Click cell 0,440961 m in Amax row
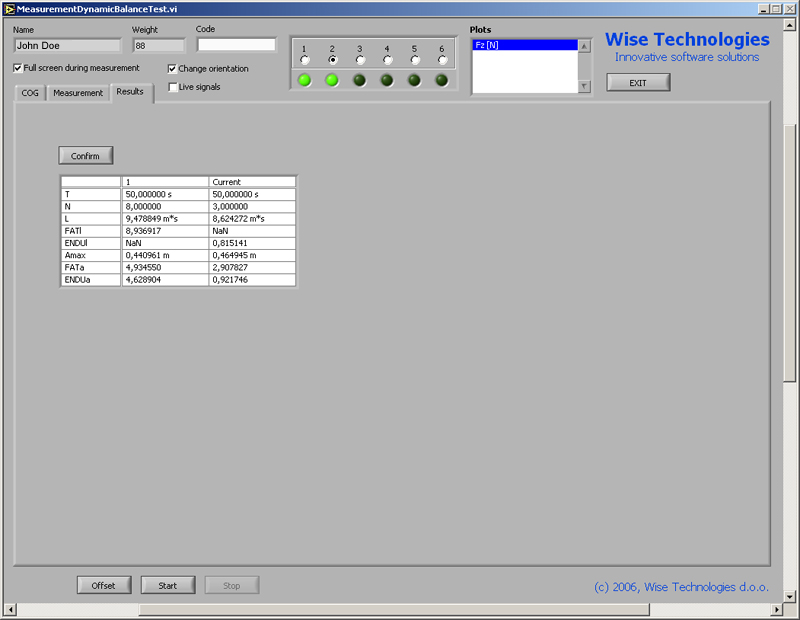Image resolution: width=800 pixels, height=620 pixels. pyautogui.click(x=165, y=256)
